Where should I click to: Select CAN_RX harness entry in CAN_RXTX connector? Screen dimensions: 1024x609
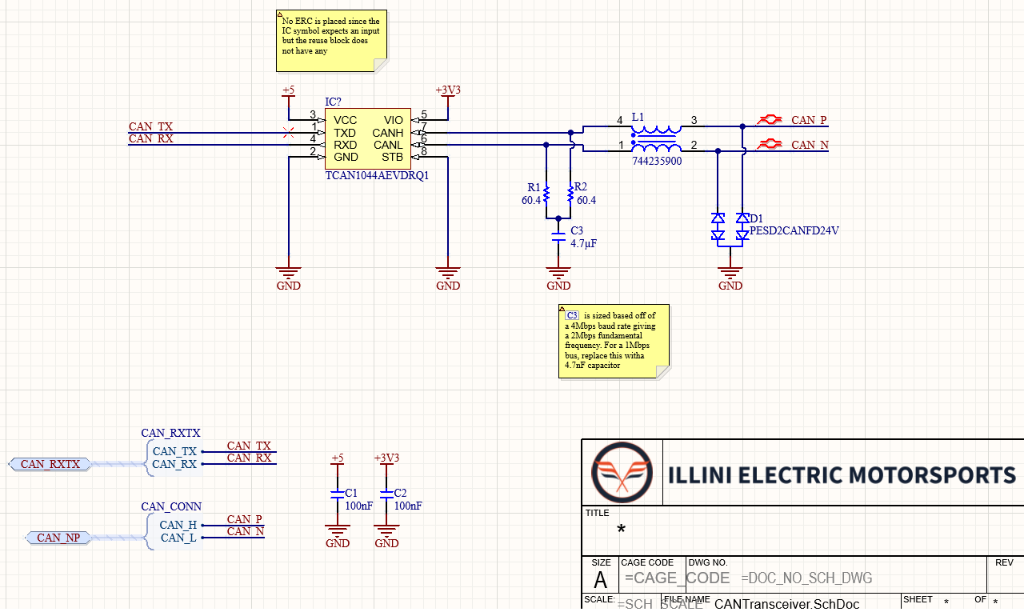coord(174,464)
